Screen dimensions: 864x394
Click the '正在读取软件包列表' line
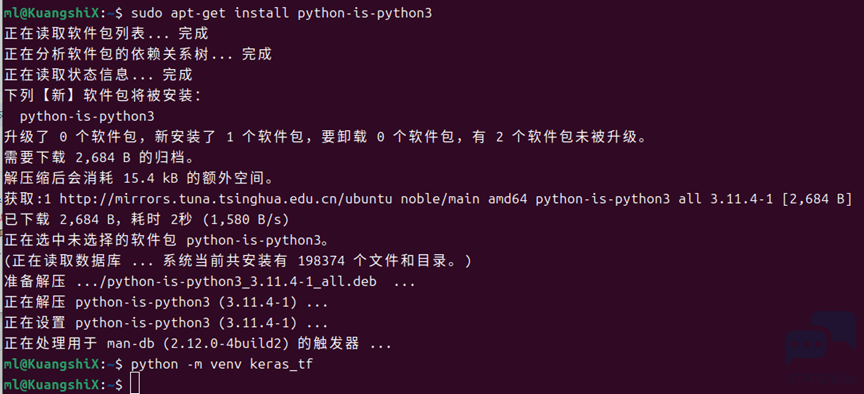point(106,34)
